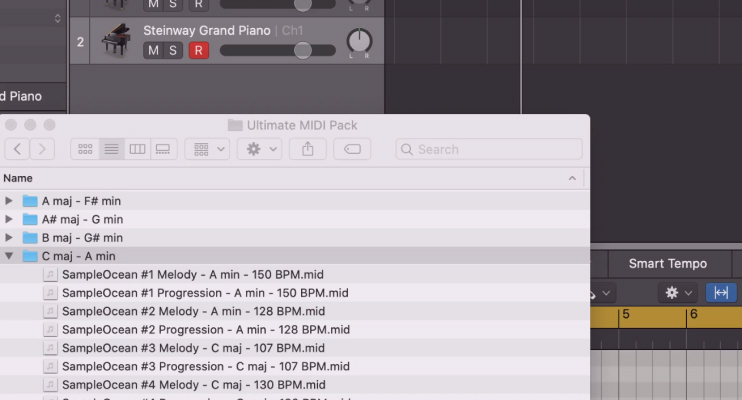Open the Finder action gear menu
This screenshot has height=400, width=742.
pos(260,149)
